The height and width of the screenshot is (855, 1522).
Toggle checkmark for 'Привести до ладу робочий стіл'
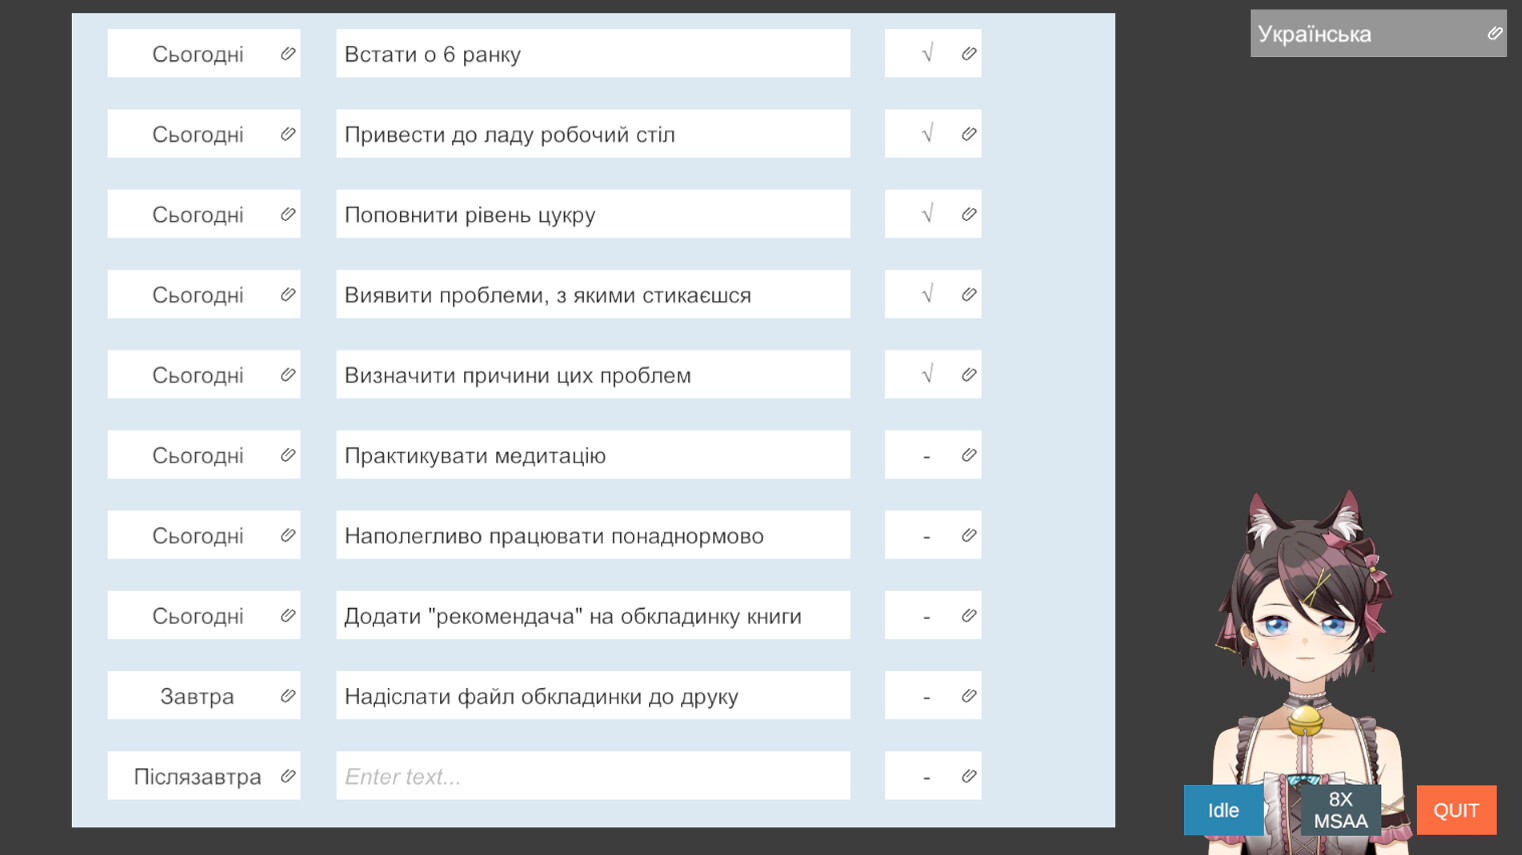927,134
